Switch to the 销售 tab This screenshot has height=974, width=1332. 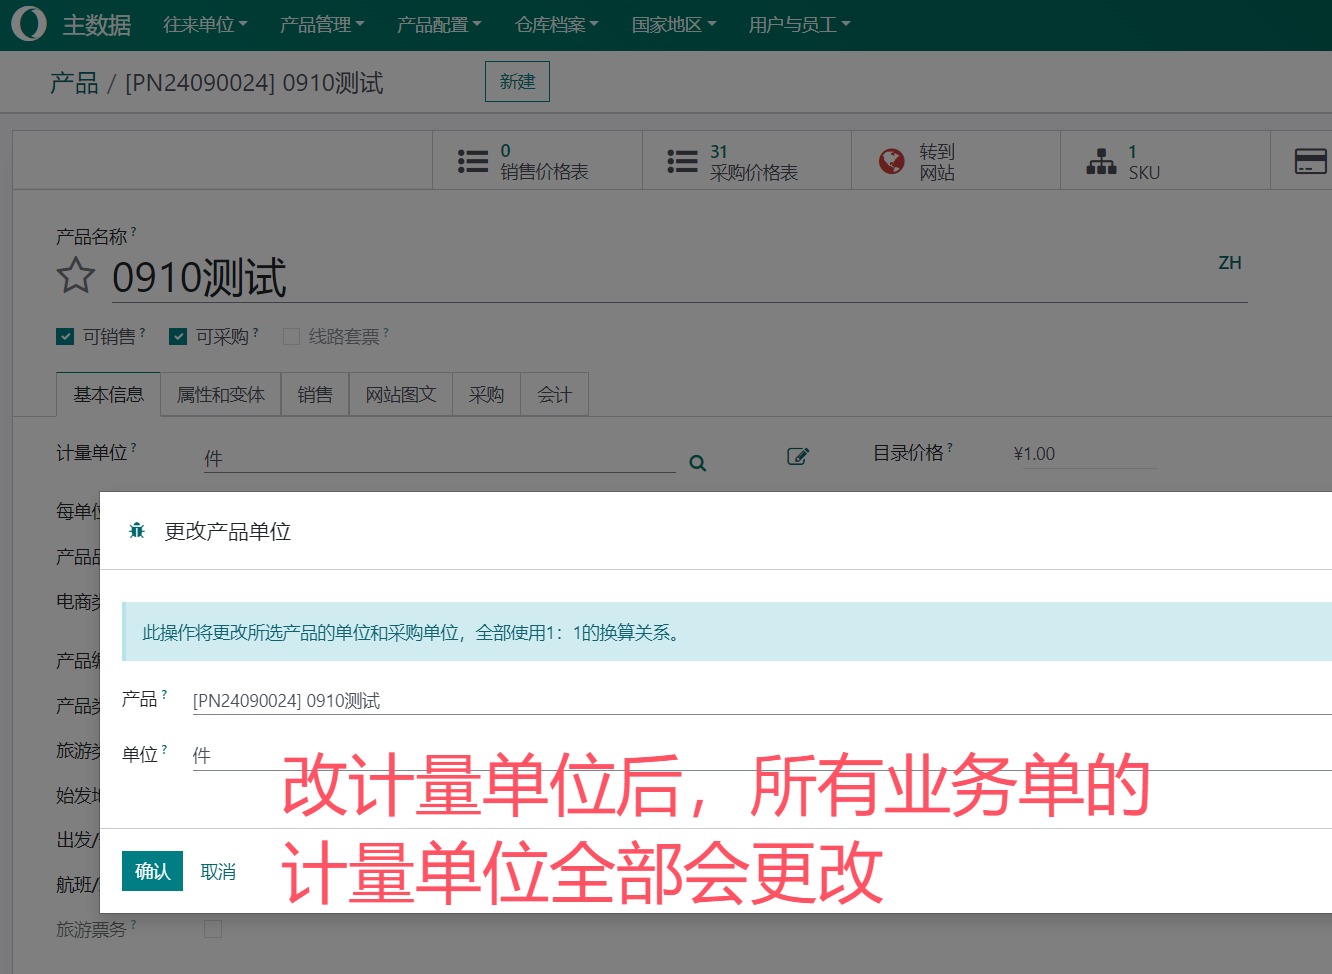(315, 395)
